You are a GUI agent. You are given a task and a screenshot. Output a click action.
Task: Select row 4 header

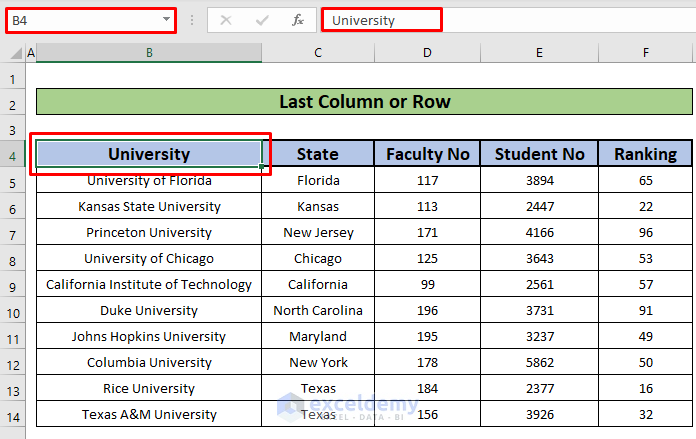[x=13, y=155]
